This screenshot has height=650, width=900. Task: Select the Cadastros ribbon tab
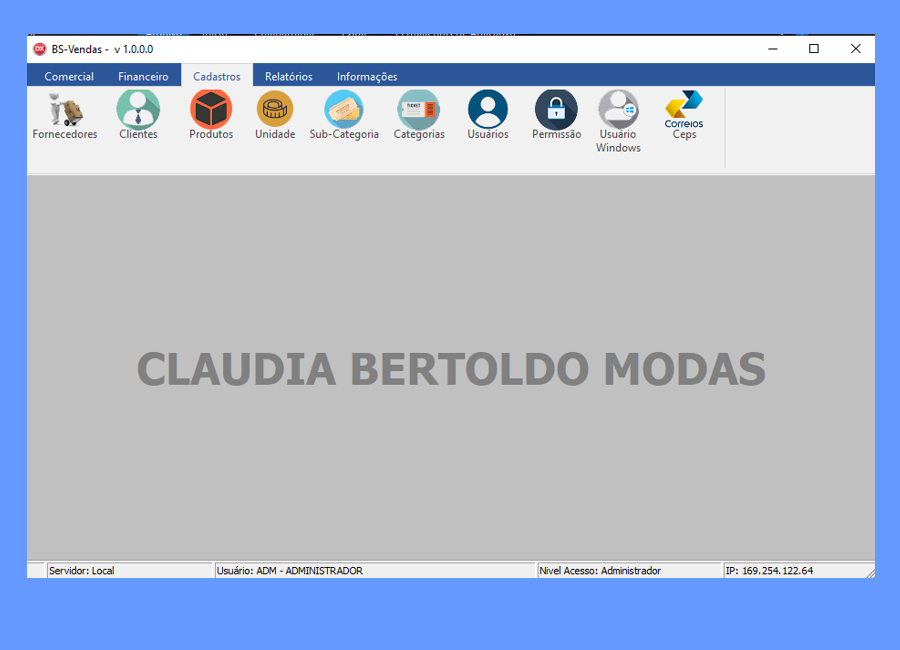[217, 76]
